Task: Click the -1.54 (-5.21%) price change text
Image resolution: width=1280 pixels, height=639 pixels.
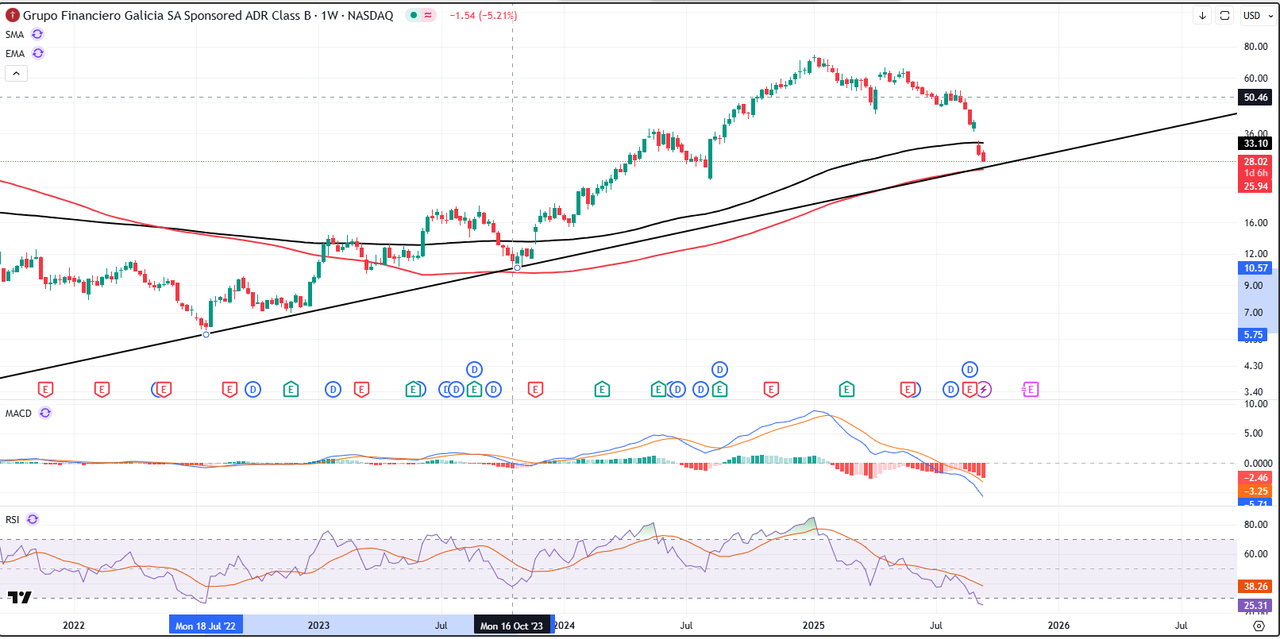Action: tap(482, 15)
